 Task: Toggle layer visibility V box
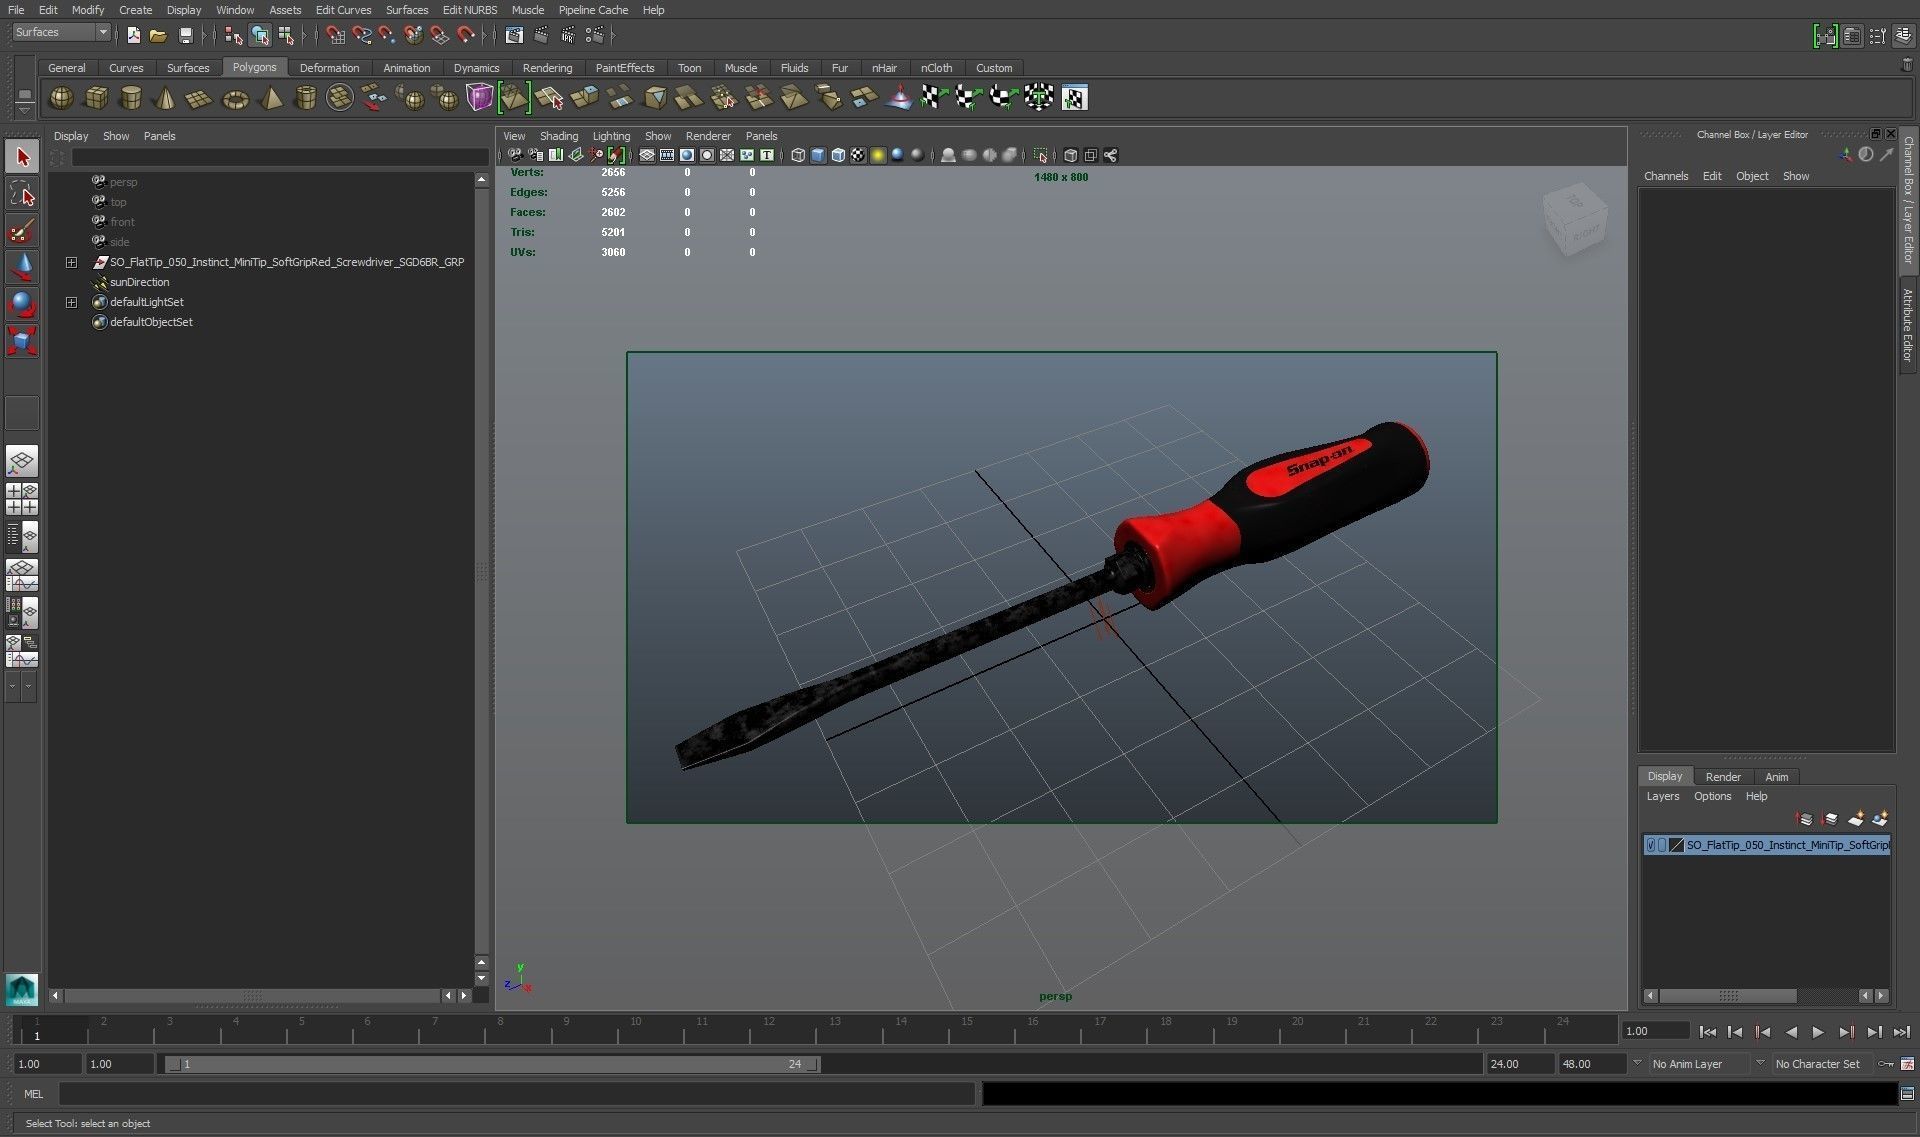click(x=1650, y=845)
